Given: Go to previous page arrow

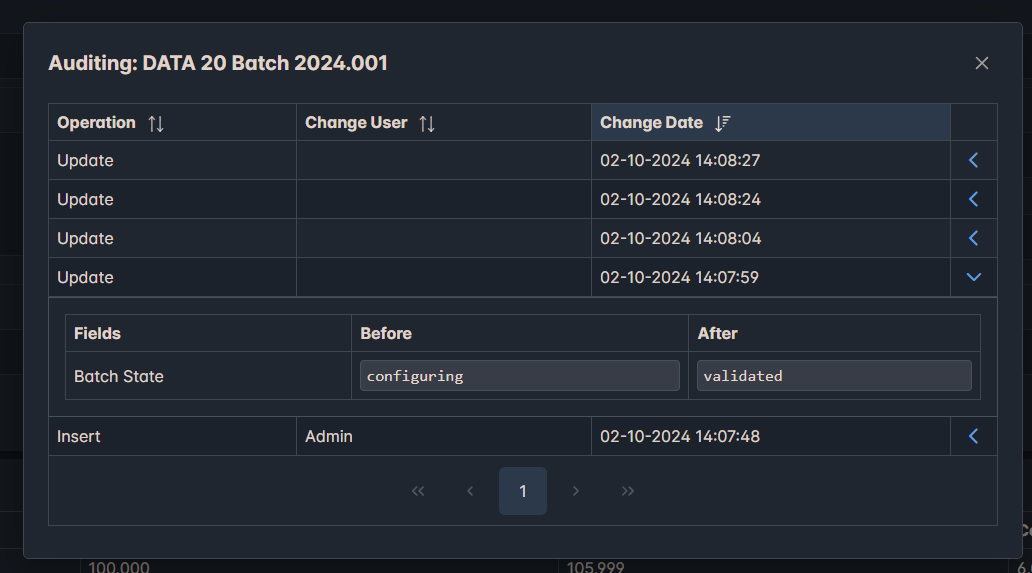Looking at the screenshot, I should [470, 491].
